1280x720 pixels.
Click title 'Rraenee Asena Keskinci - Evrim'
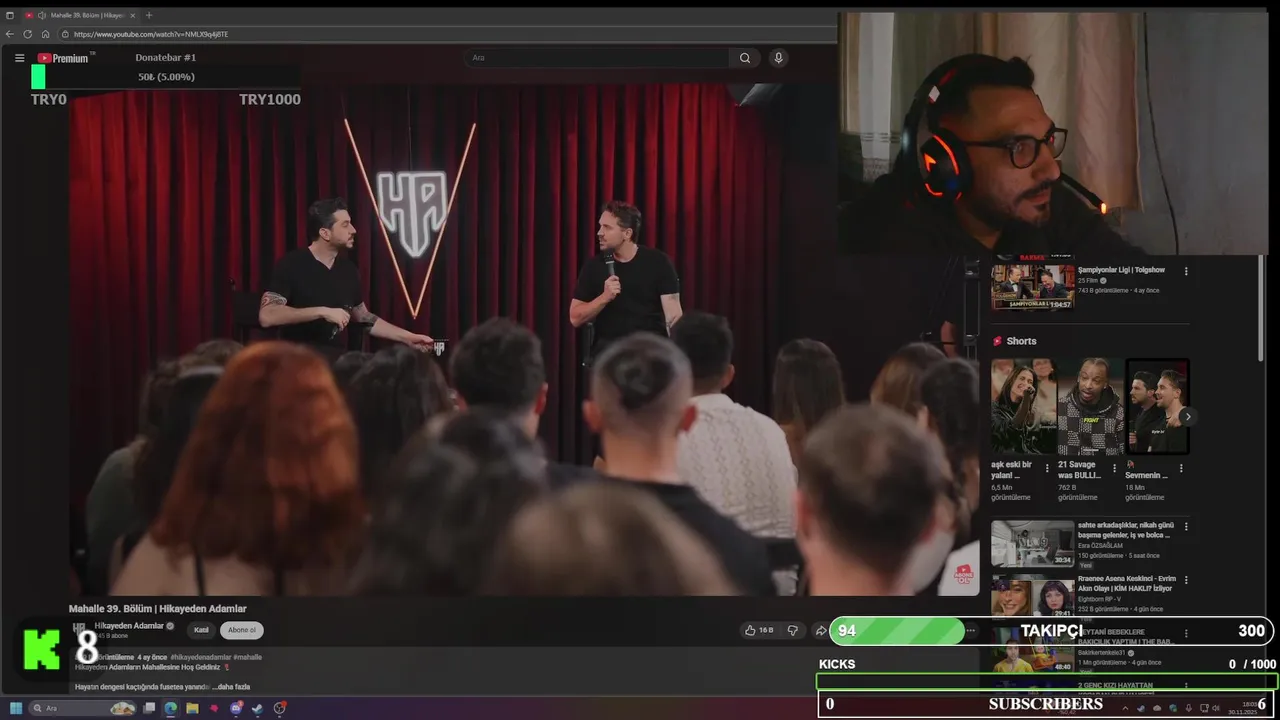[x=1127, y=584]
